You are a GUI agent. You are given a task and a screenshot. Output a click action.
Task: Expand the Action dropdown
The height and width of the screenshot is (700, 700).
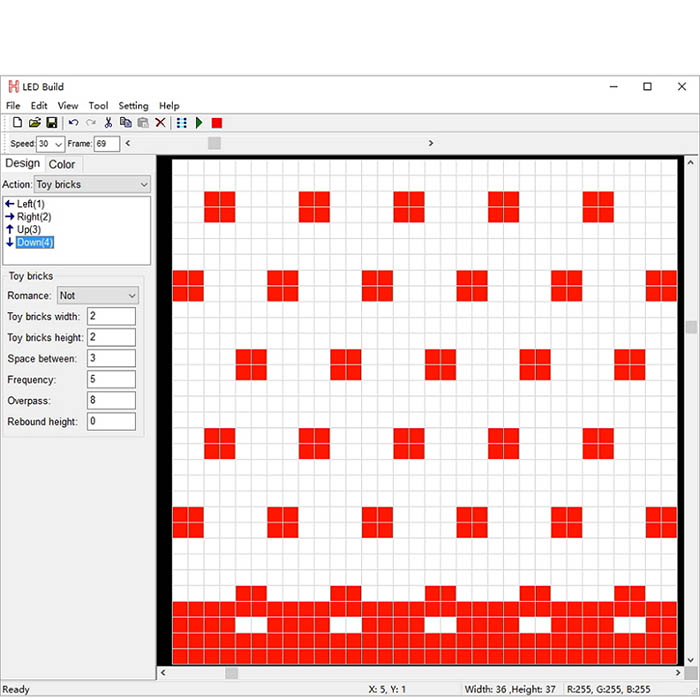pyautogui.click(x=144, y=184)
